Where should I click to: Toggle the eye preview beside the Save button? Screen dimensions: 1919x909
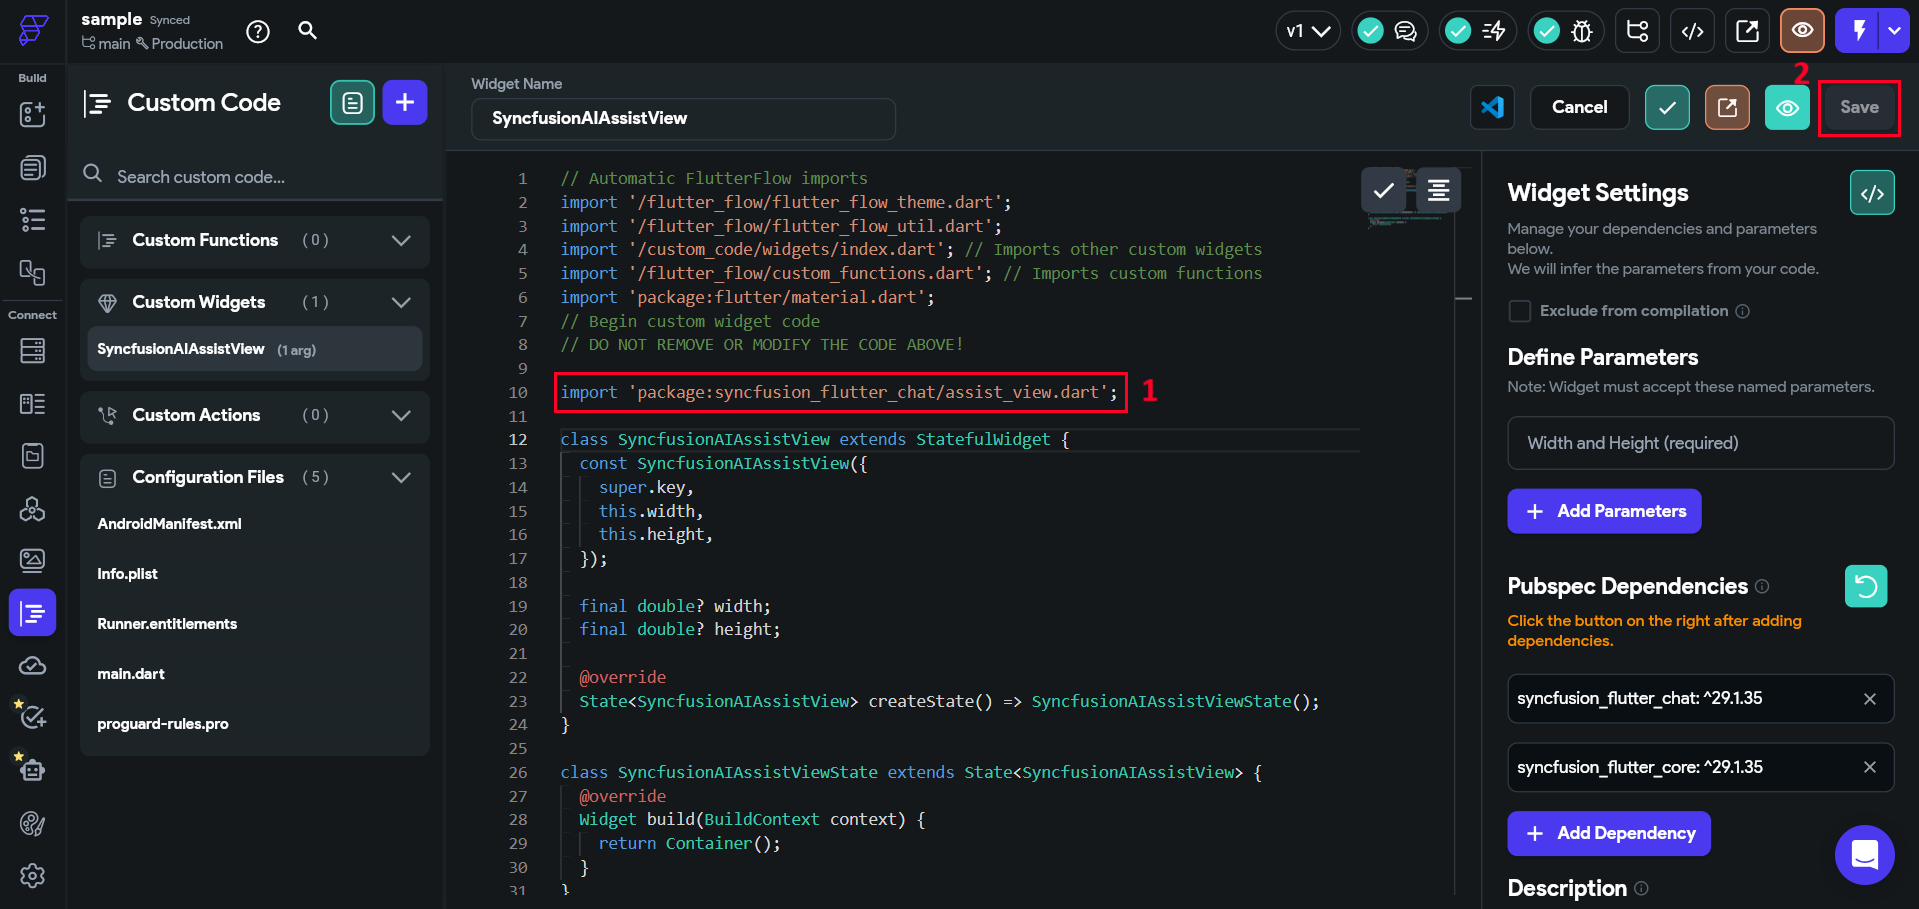pyautogui.click(x=1787, y=107)
